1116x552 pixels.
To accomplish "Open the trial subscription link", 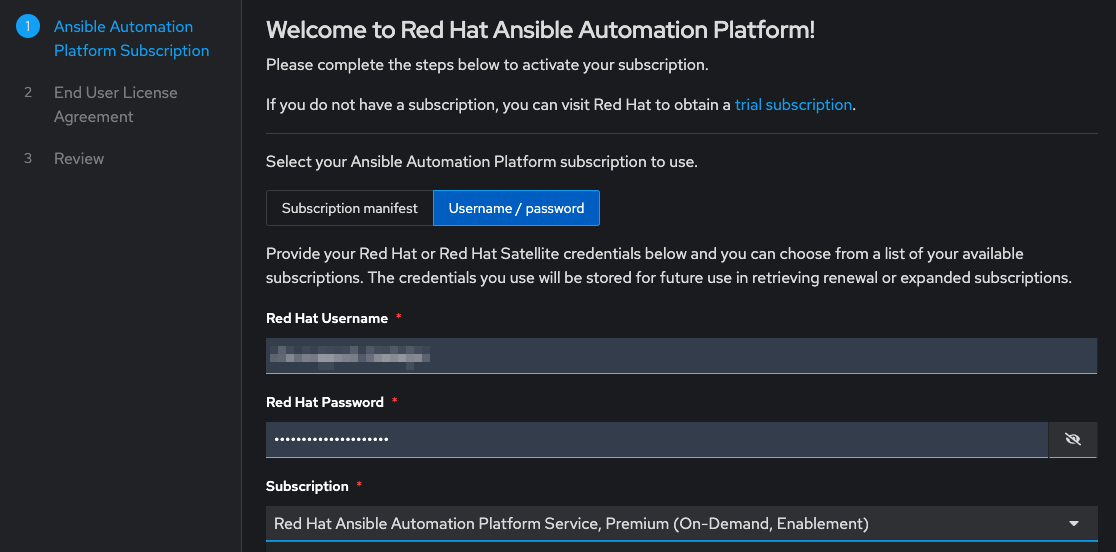I will click(793, 105).
